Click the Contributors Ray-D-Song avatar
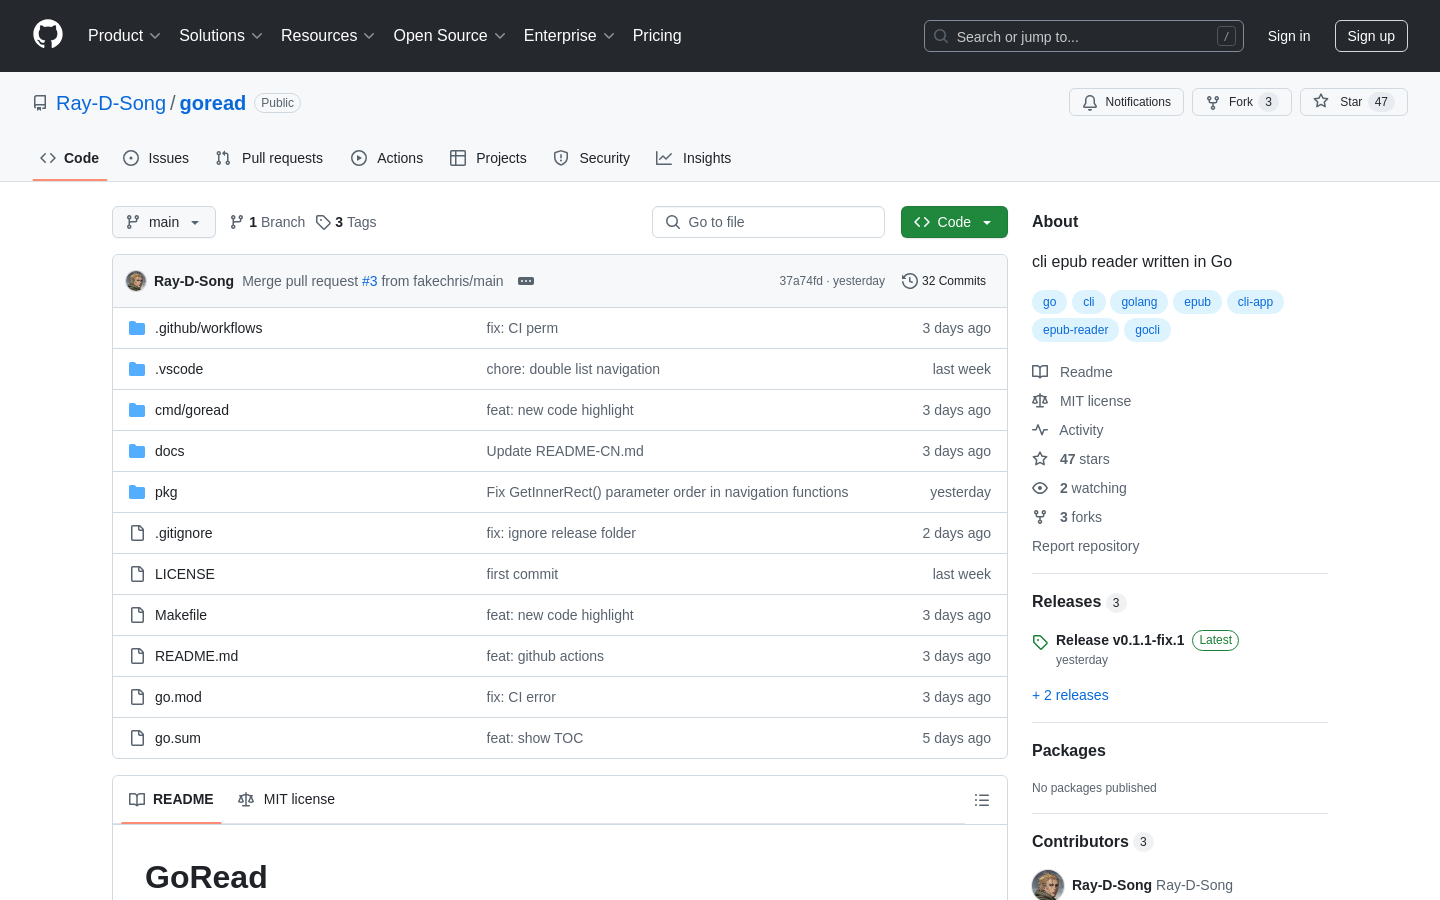 [x=1048, y=885]
